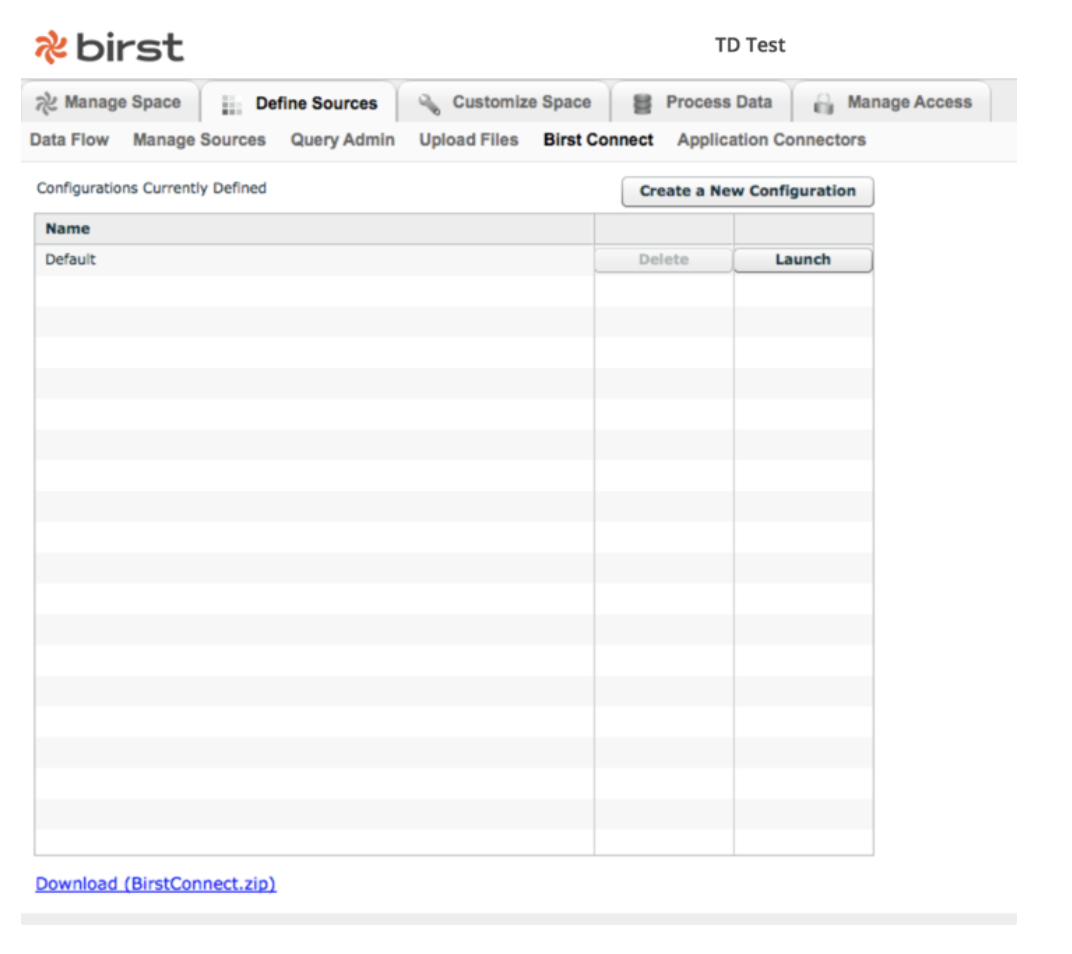Click Delete for the Default configuration
The height and width of the screenshot is (954, 1072).
[x=664, y=260]
